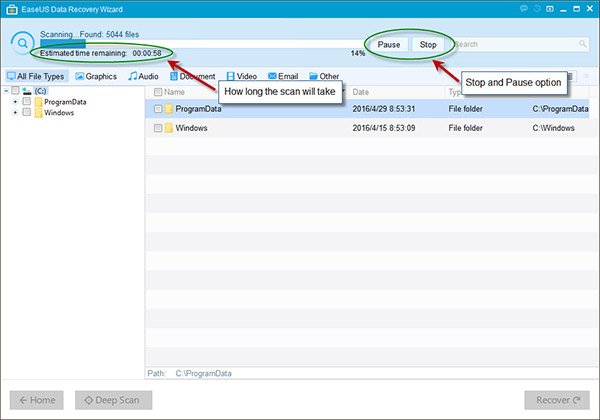Screen dimensions: 600x420
Task: Stop the scan with the Stop button
Action: 428,45
